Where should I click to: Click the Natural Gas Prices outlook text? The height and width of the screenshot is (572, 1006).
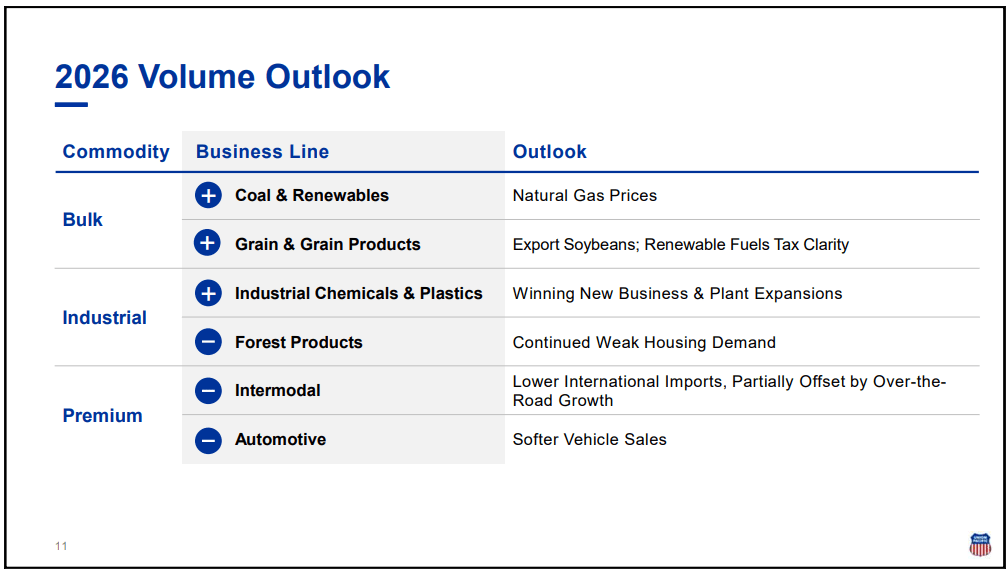[x=585, y=196]
